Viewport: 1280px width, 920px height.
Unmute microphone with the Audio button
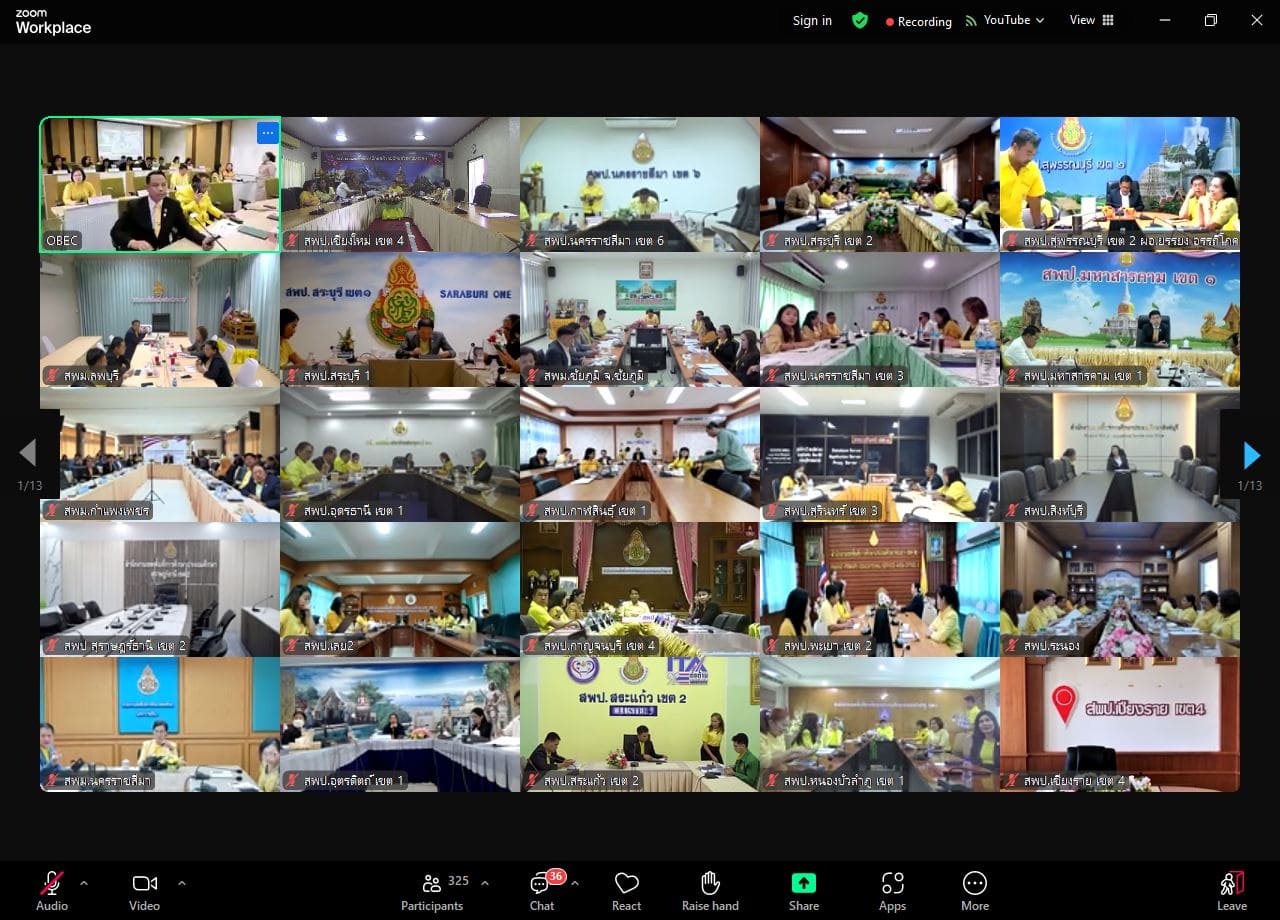pos(52,890)
